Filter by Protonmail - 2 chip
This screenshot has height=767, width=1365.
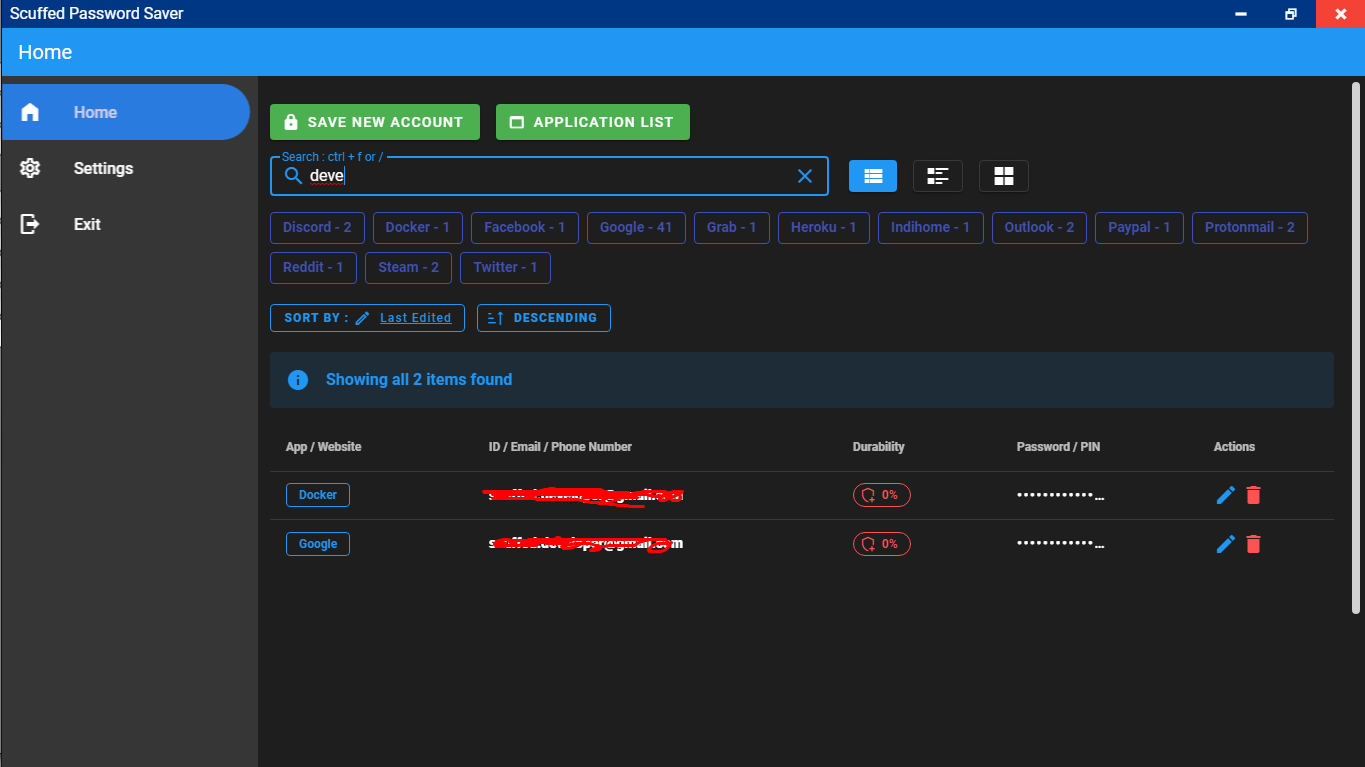(1250, 227)
